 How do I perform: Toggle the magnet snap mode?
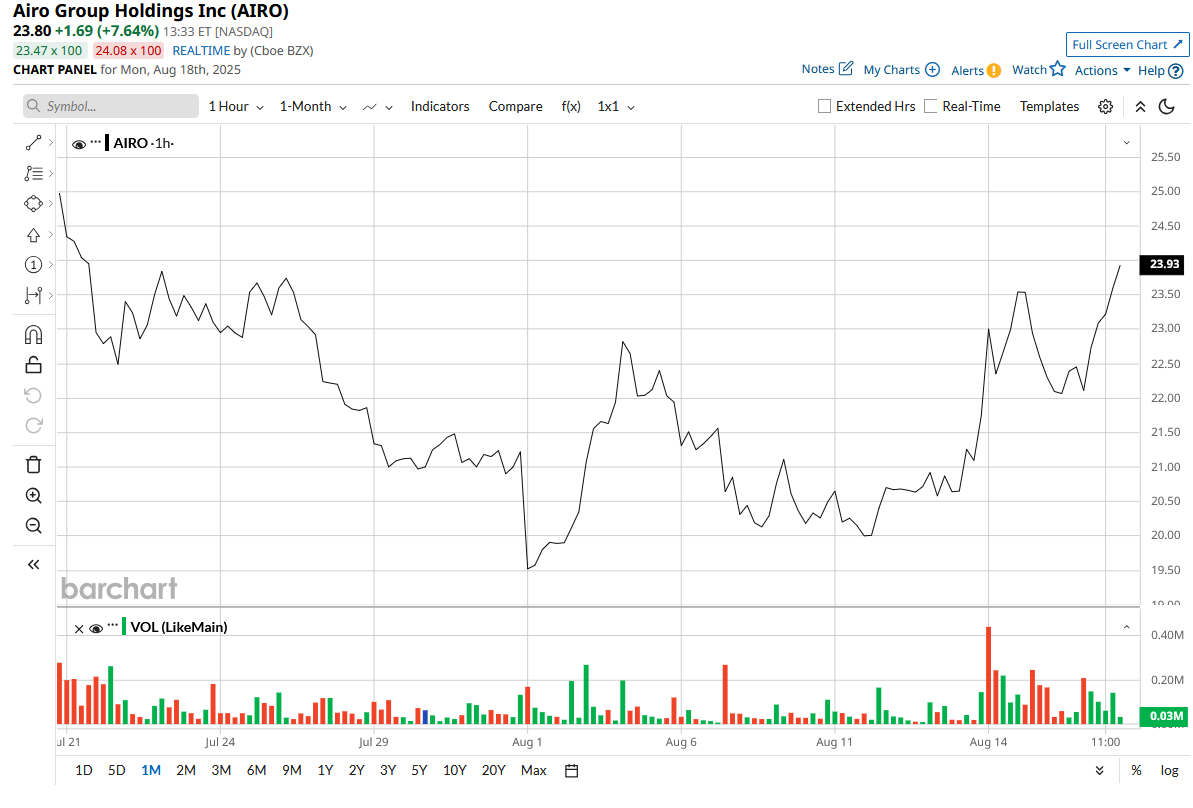(x=33, y=335)
